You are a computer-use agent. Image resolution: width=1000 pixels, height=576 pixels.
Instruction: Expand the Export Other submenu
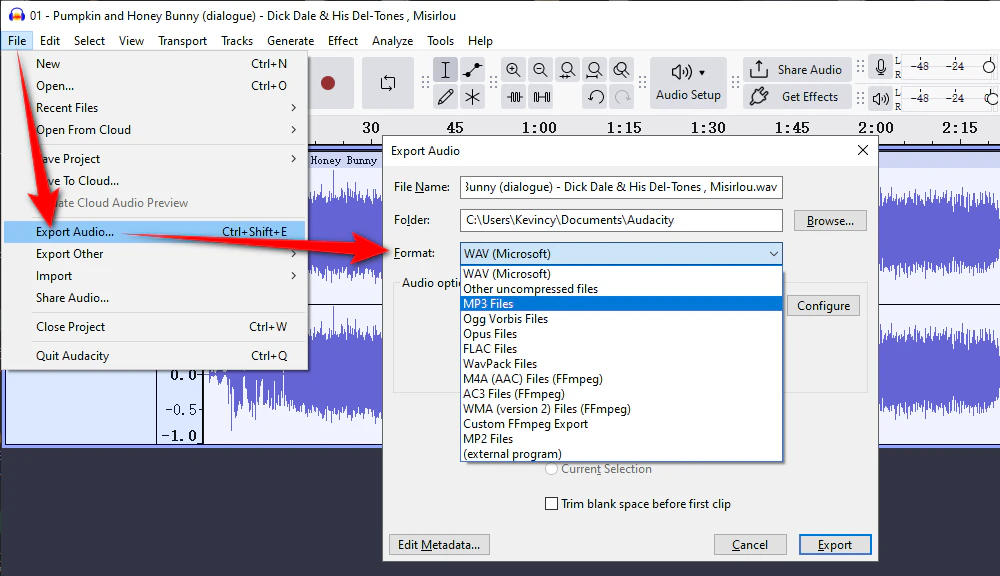click(x=154, y=254)
